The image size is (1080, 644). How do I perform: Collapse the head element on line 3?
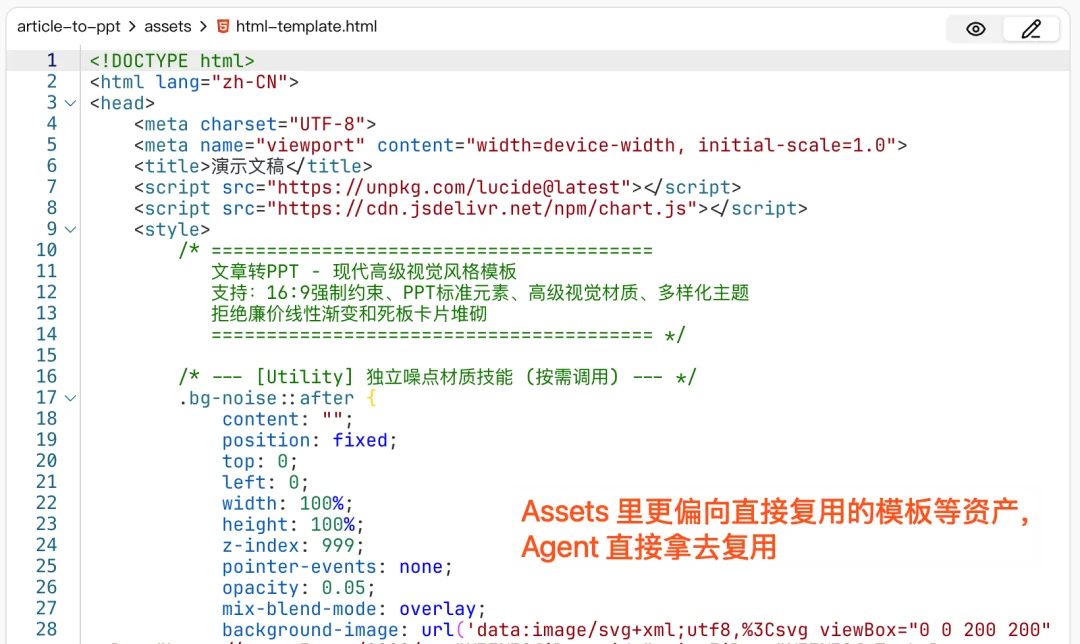(x=69, y=102)
